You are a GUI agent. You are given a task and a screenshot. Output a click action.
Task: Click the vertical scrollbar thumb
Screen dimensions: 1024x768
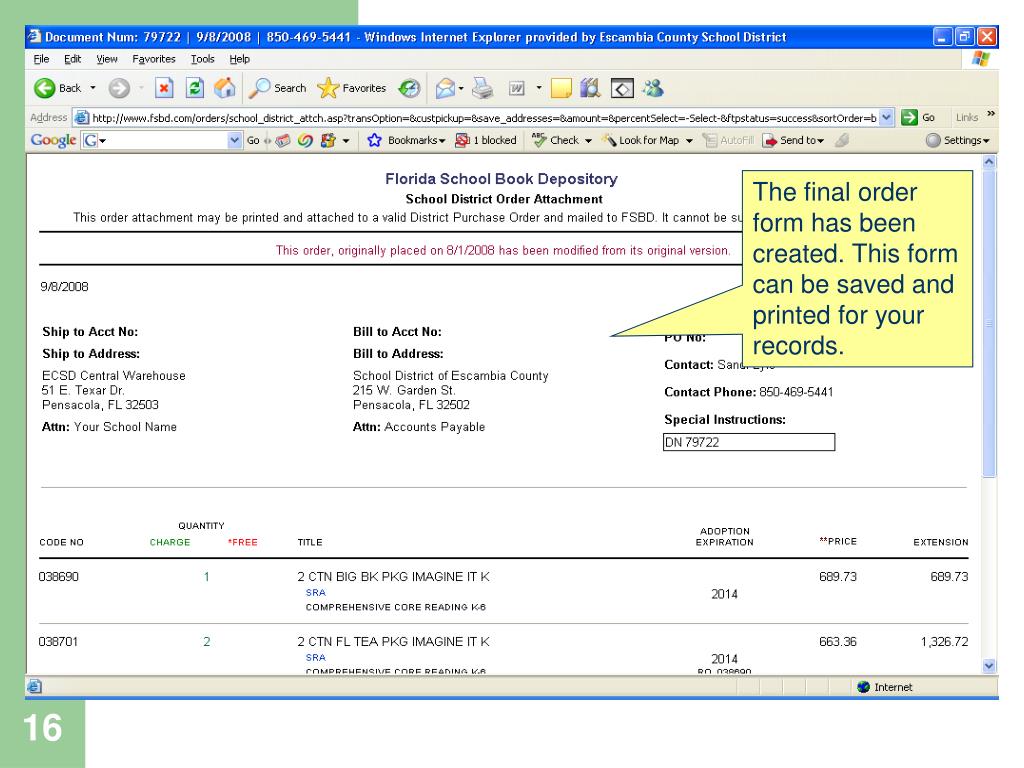(989, 323)
